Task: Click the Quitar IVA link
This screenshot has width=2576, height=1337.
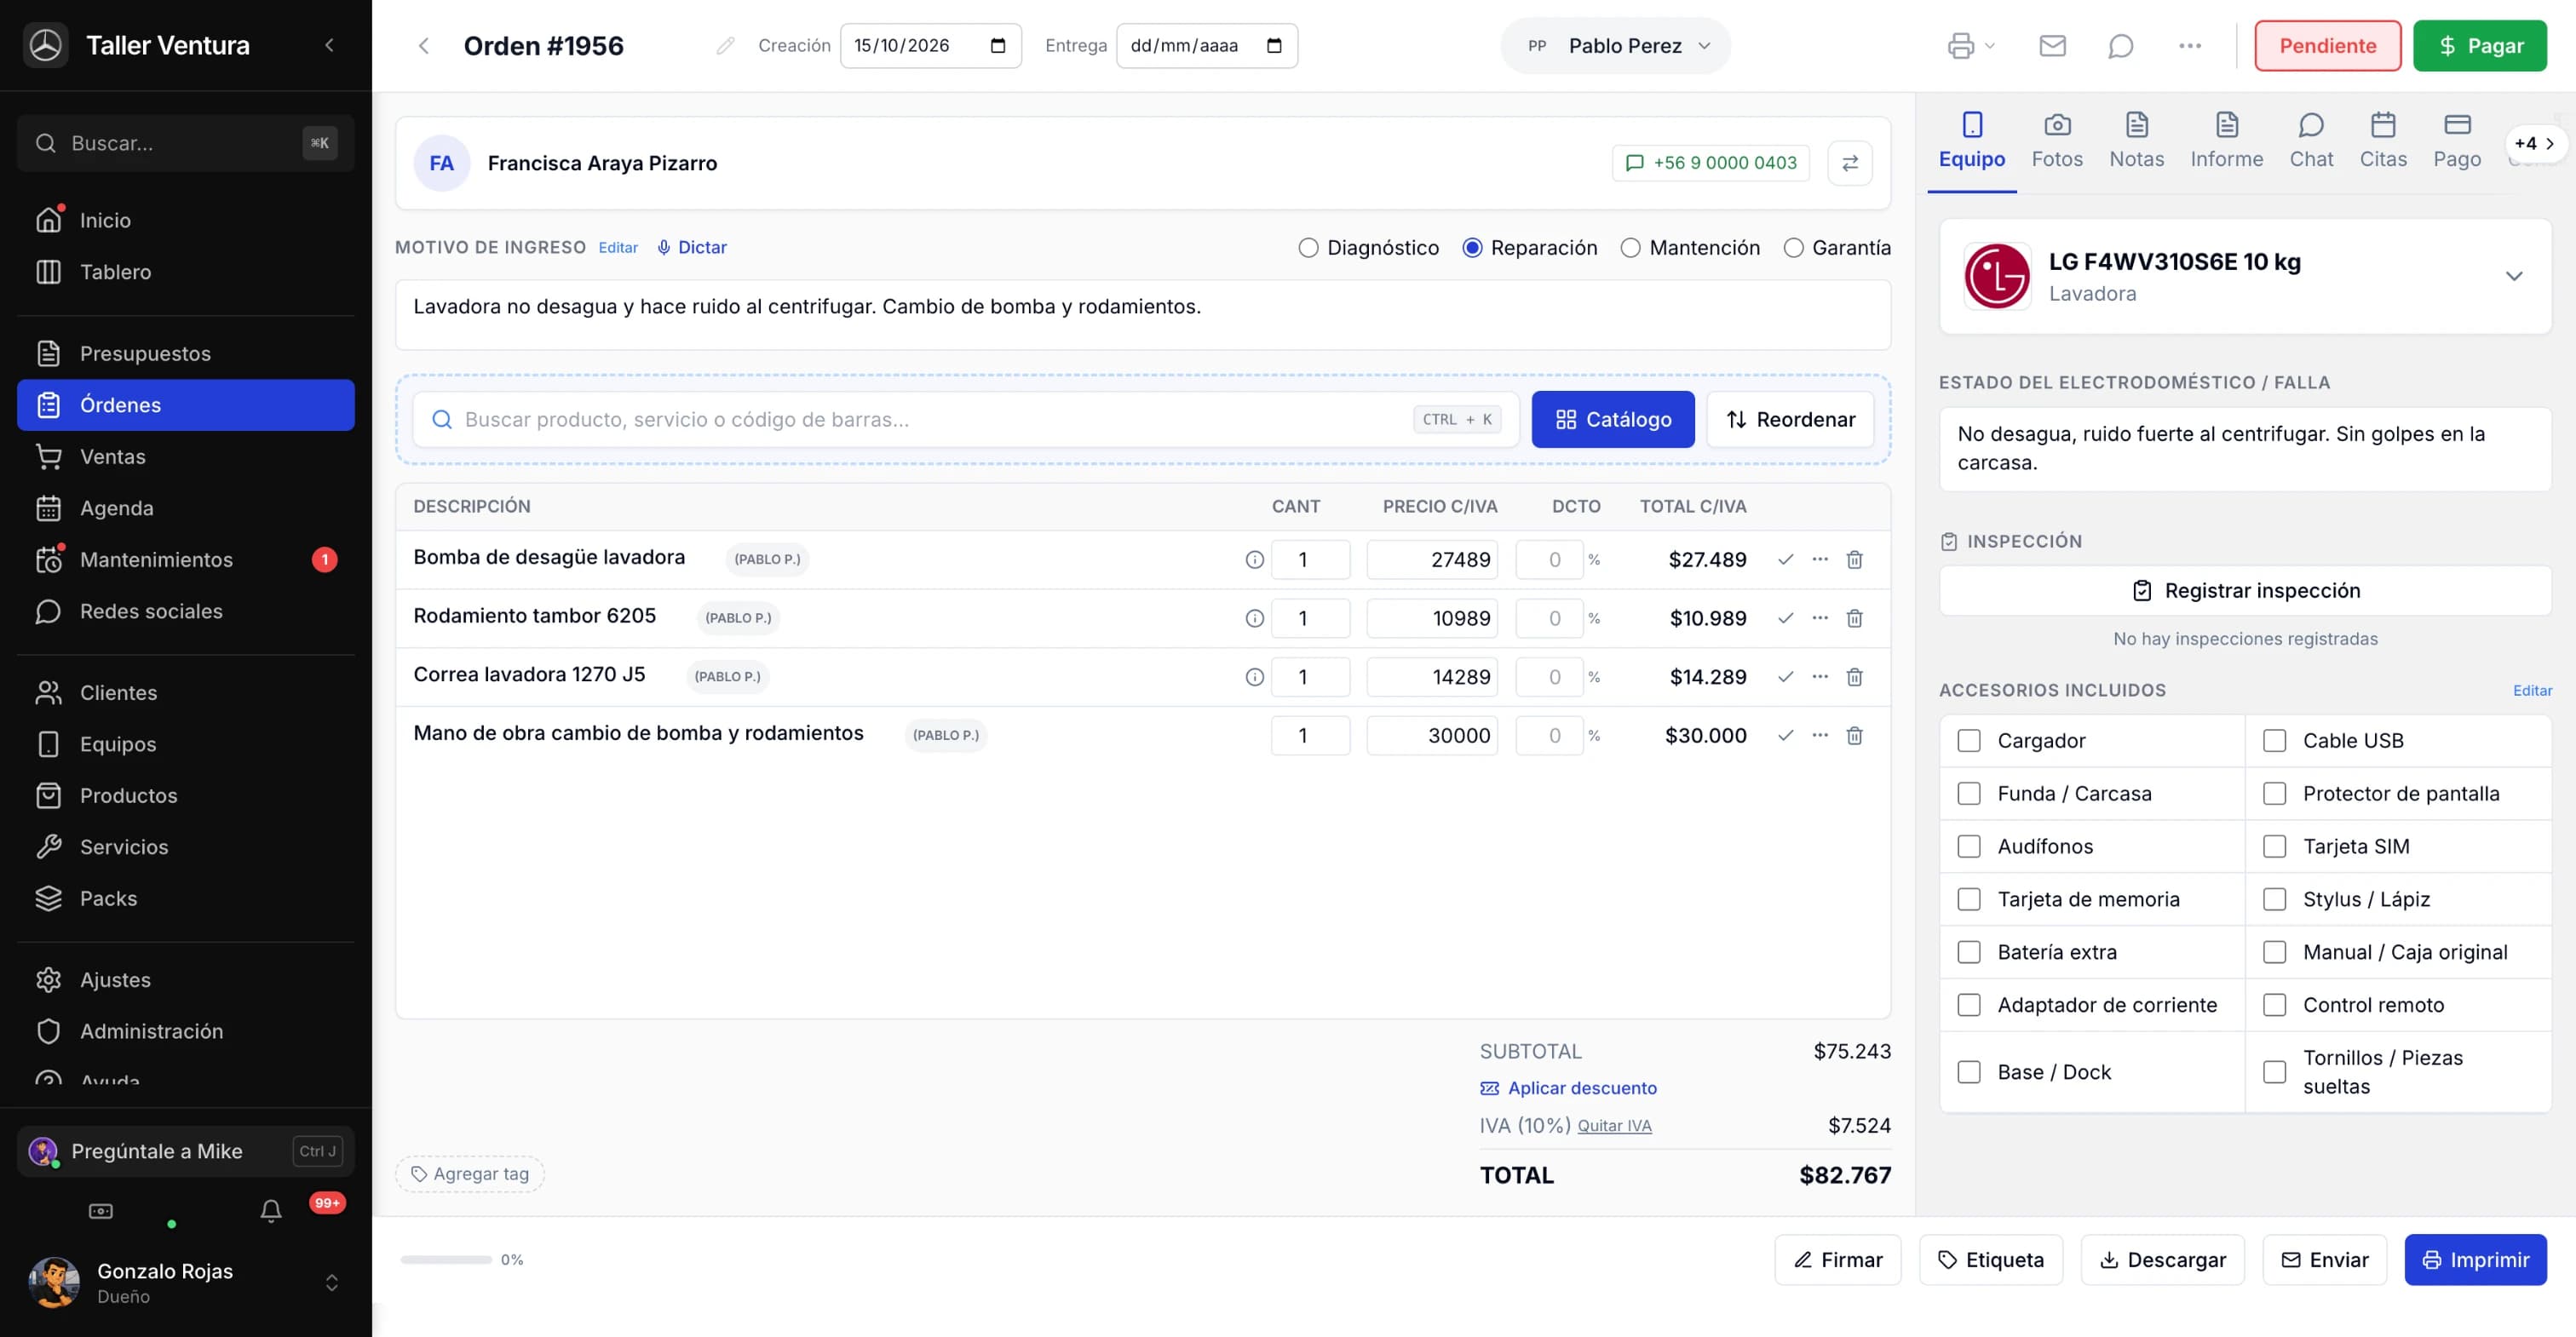Action: coord(1614,1126)
